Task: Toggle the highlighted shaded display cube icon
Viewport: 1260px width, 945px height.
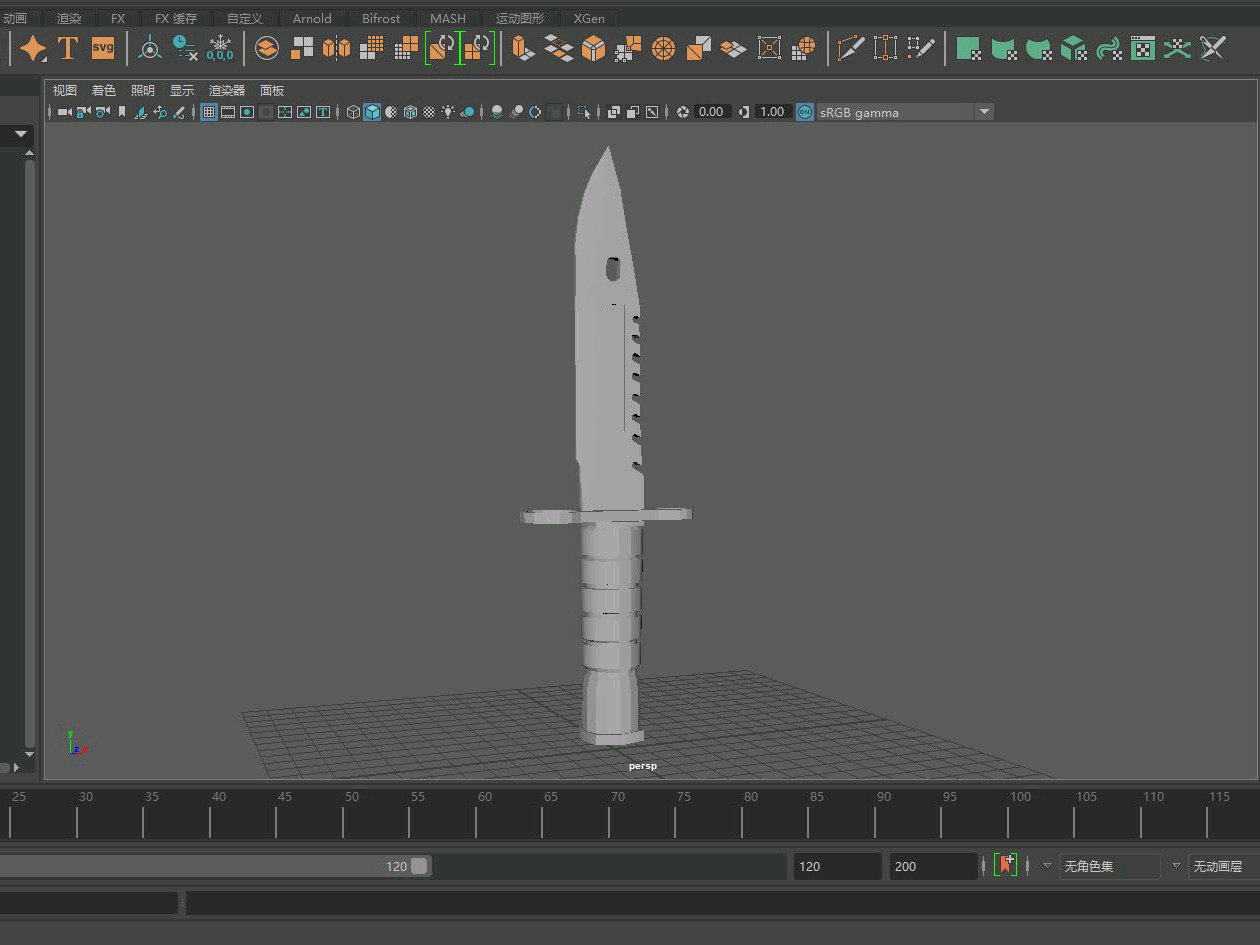Action: 372,112
